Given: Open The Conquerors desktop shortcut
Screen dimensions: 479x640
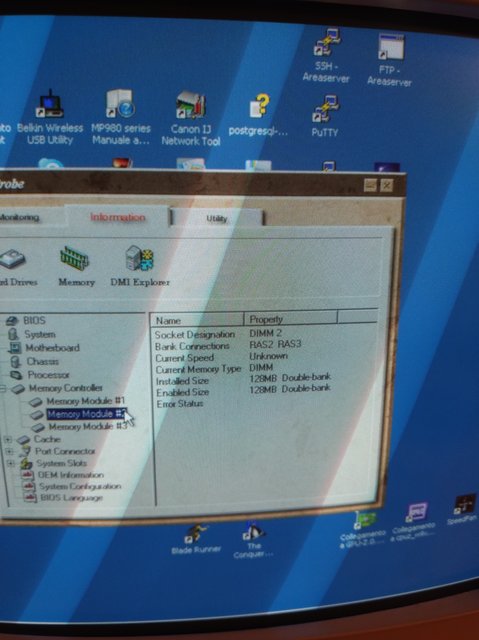Looking at the screenshot, I should coord(253,541).
